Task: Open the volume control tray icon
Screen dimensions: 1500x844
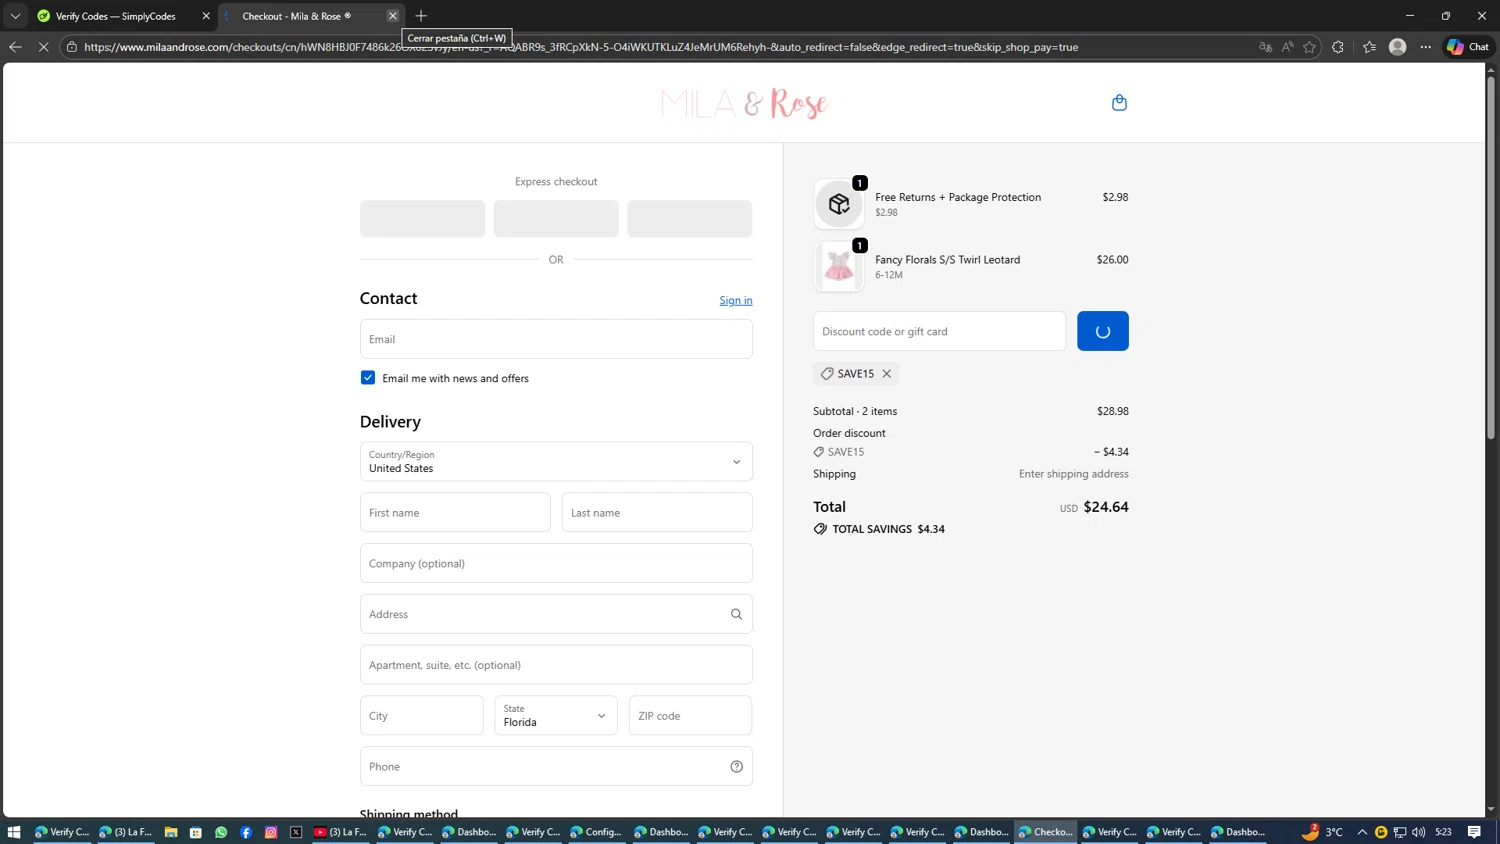Action: 1418,832
